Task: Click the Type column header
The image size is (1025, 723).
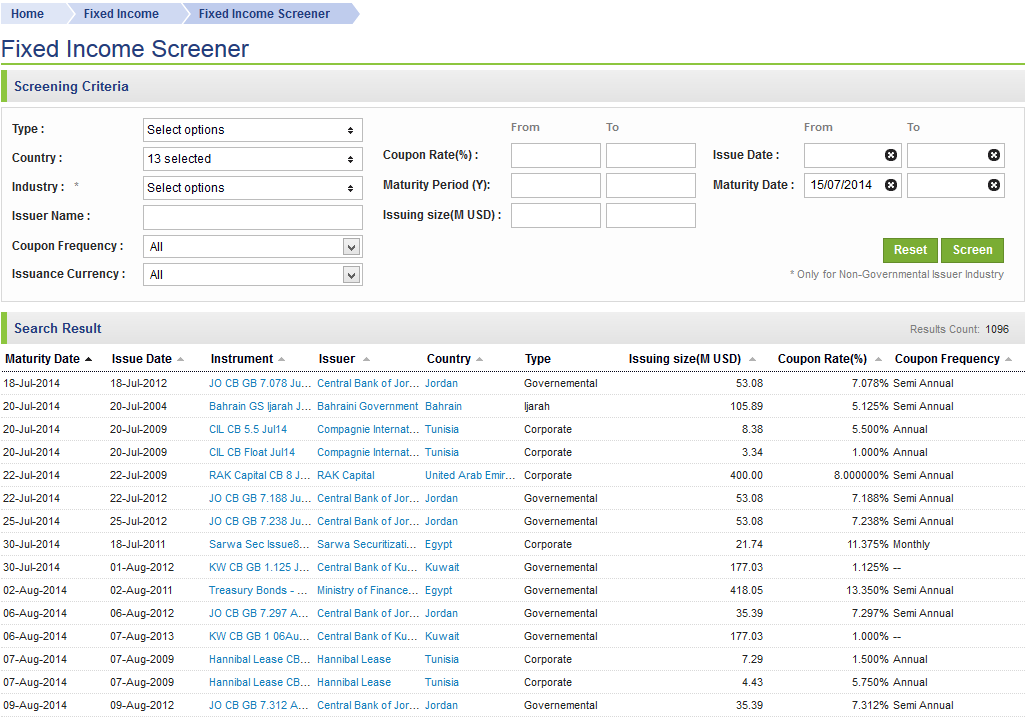Action: point(537,359)
